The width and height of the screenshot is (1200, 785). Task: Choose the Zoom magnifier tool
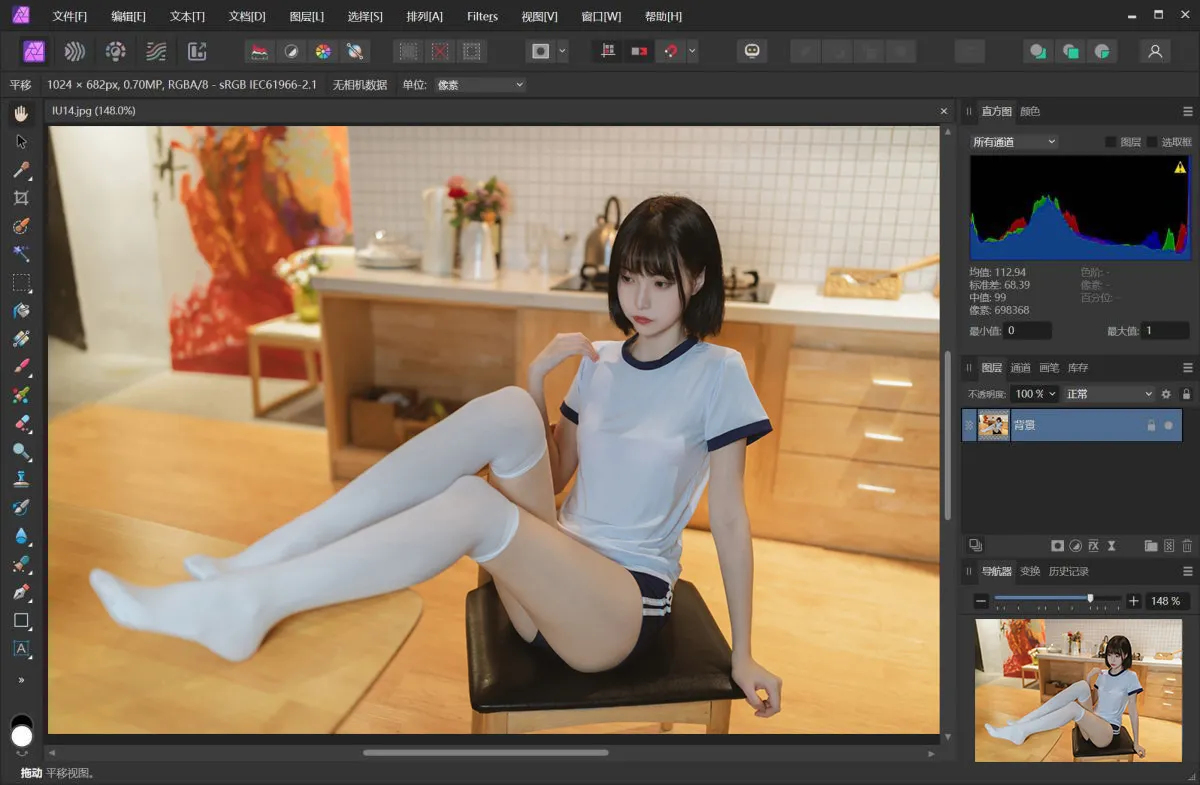coord(21,451)
